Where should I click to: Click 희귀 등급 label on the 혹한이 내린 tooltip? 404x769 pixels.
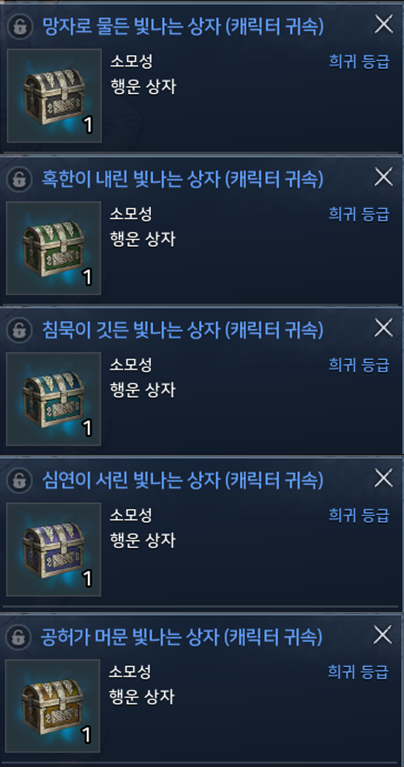click(x=359, y=214)
